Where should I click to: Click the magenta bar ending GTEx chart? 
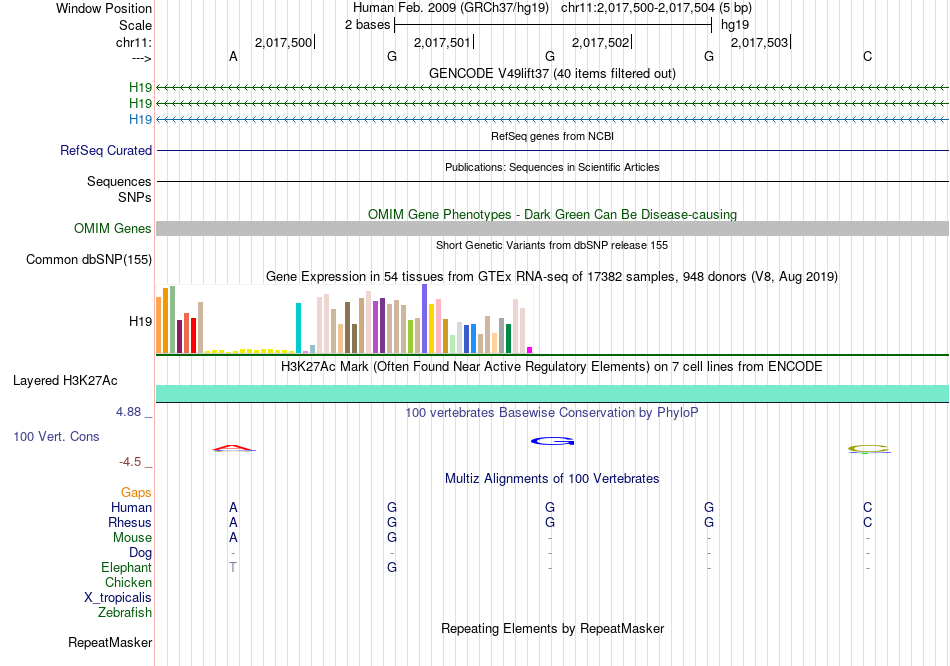point(530,350)
